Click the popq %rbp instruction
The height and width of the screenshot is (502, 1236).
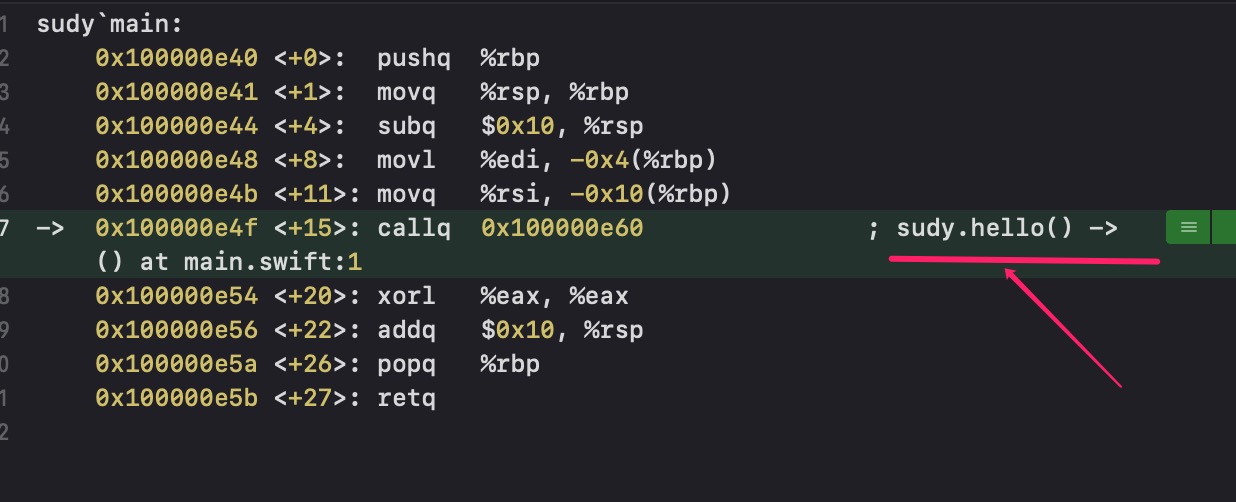pos(459,364)
